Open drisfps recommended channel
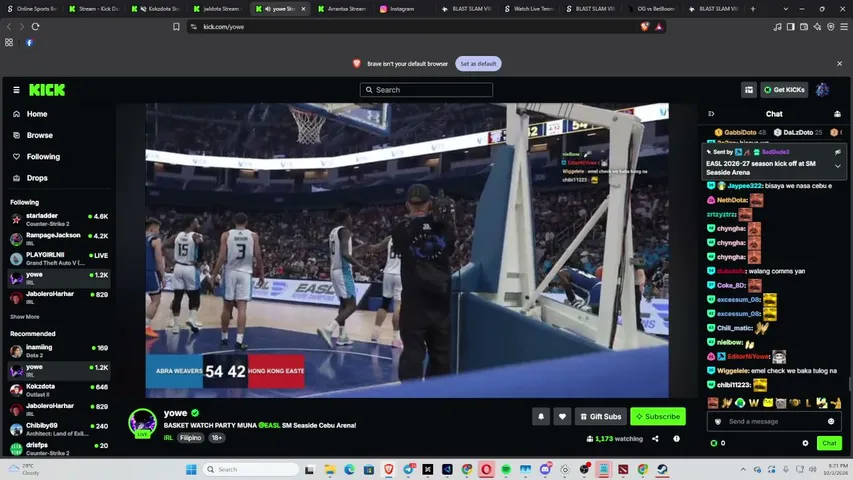 [x=59, y=448]
